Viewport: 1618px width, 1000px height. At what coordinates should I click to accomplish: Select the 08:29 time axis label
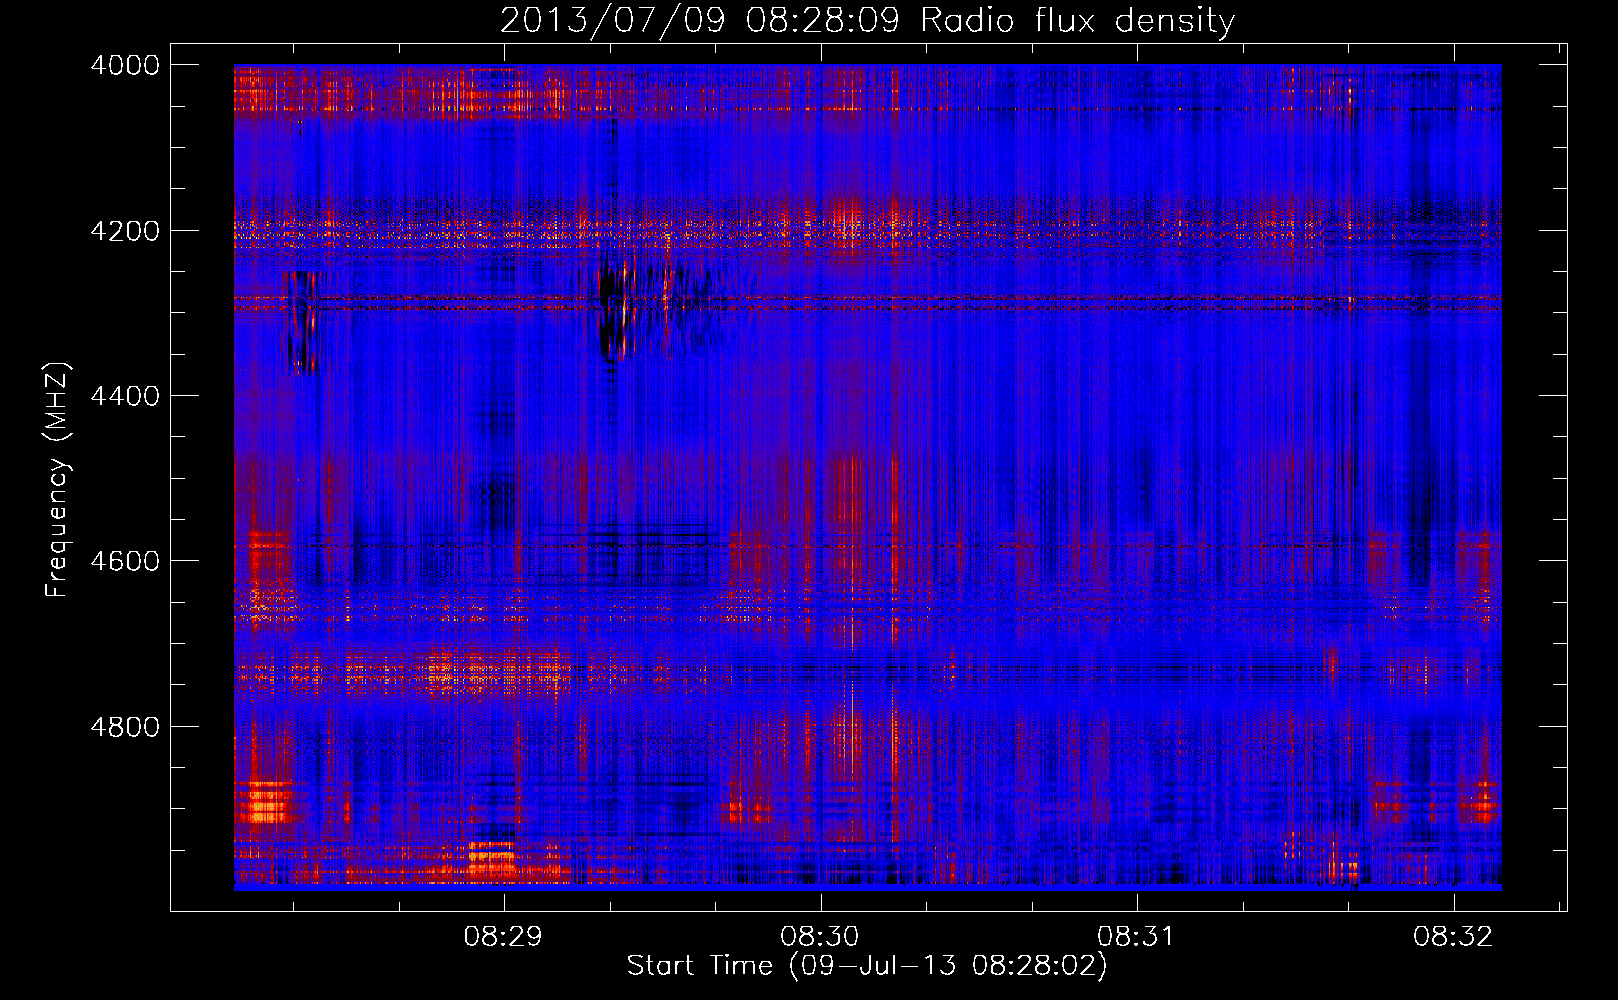coord(504,936)
